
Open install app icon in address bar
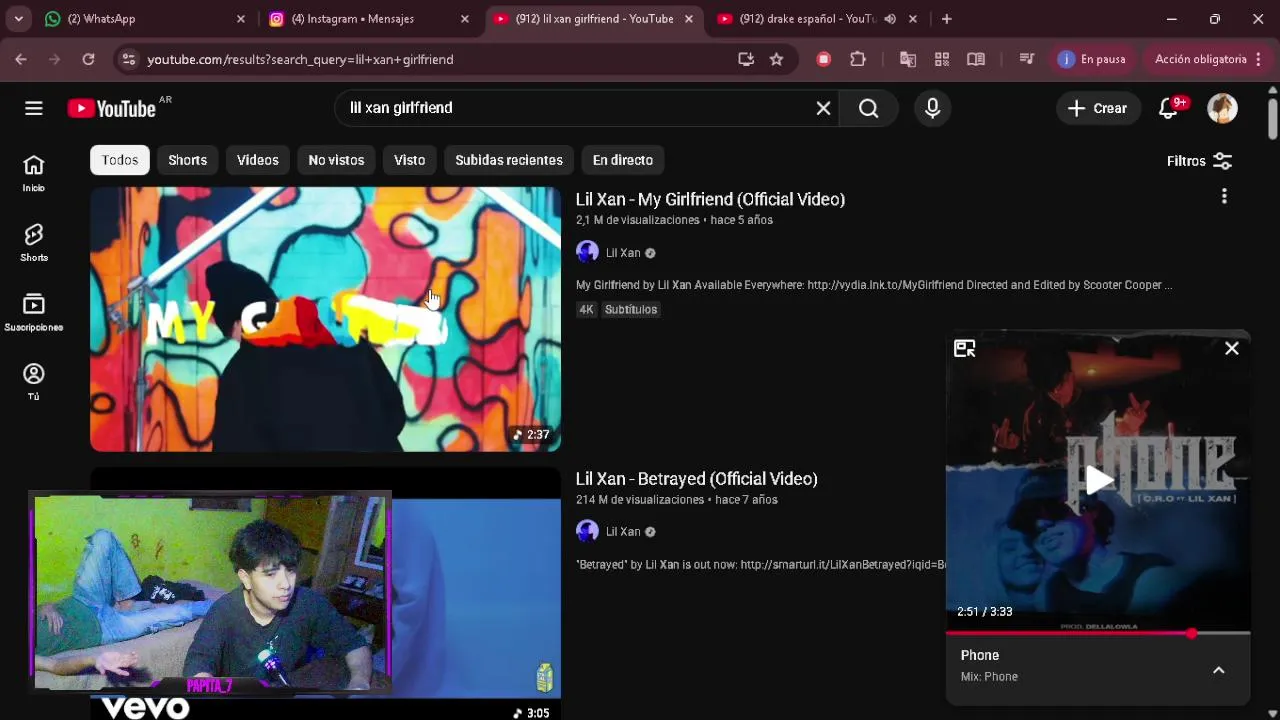746,59
